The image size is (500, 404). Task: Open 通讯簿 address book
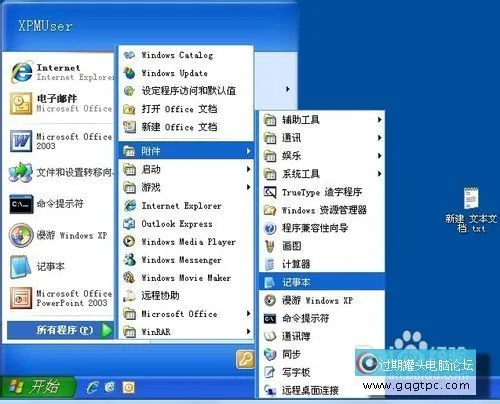322,336
